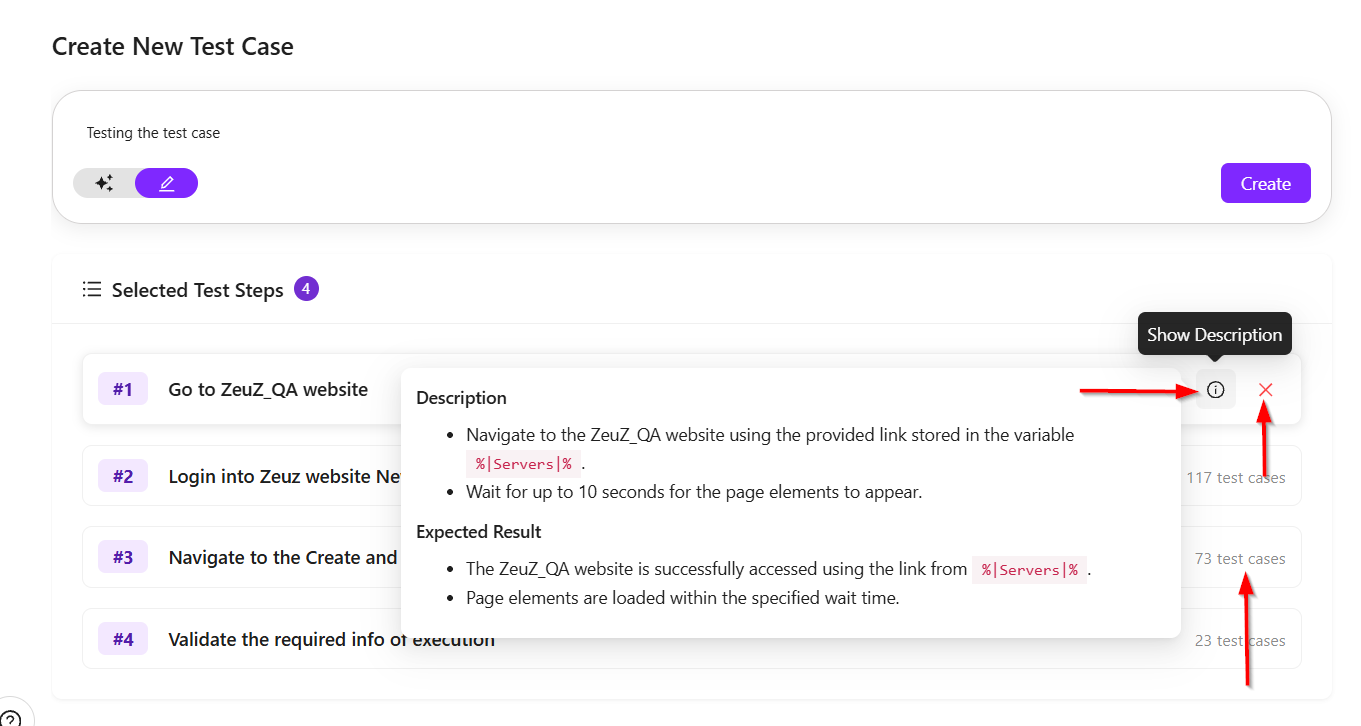The width and height of the screenshot is (1361, 726).
Task: Select the pencil manual edit mode
Action: point(167,183)
